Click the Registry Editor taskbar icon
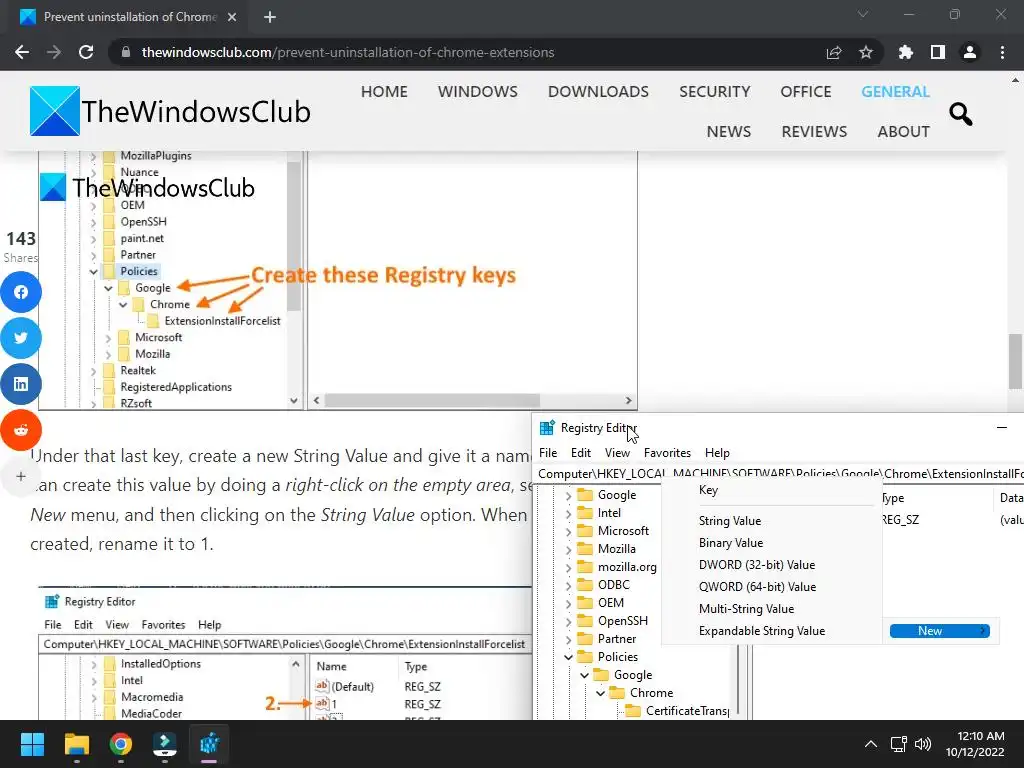The height and width of the screenshot is (768, 1024). point(210,744)
